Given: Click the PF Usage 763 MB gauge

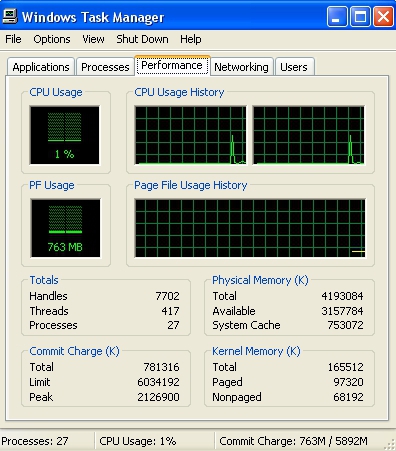Looking at the screenshot, I should [x=65, y=228].
